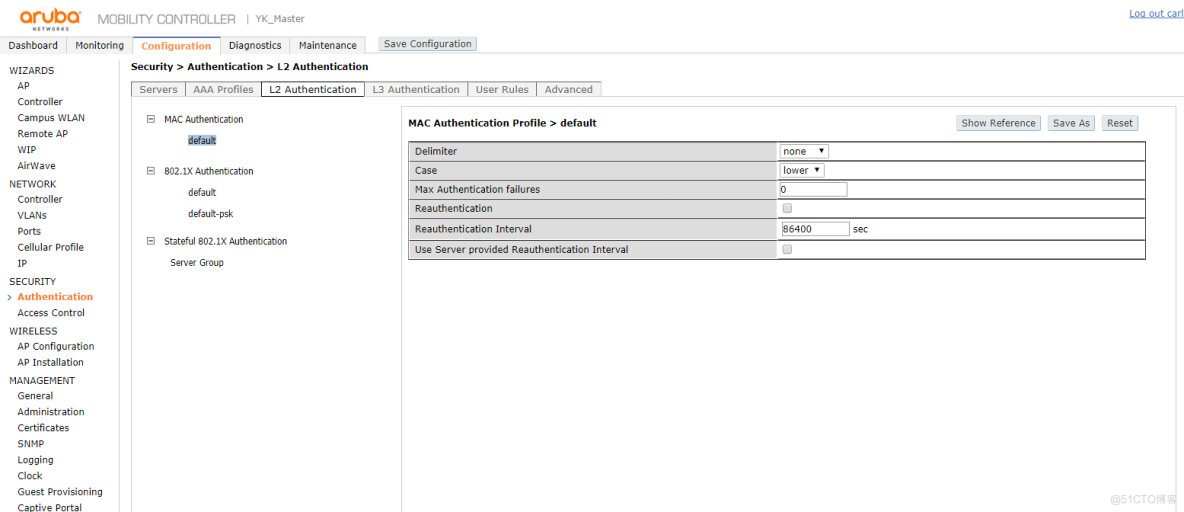The width and height of the screenshot is (1184, 512).
Task: Click the Show Reference button
Action: [x=998, y=123]
